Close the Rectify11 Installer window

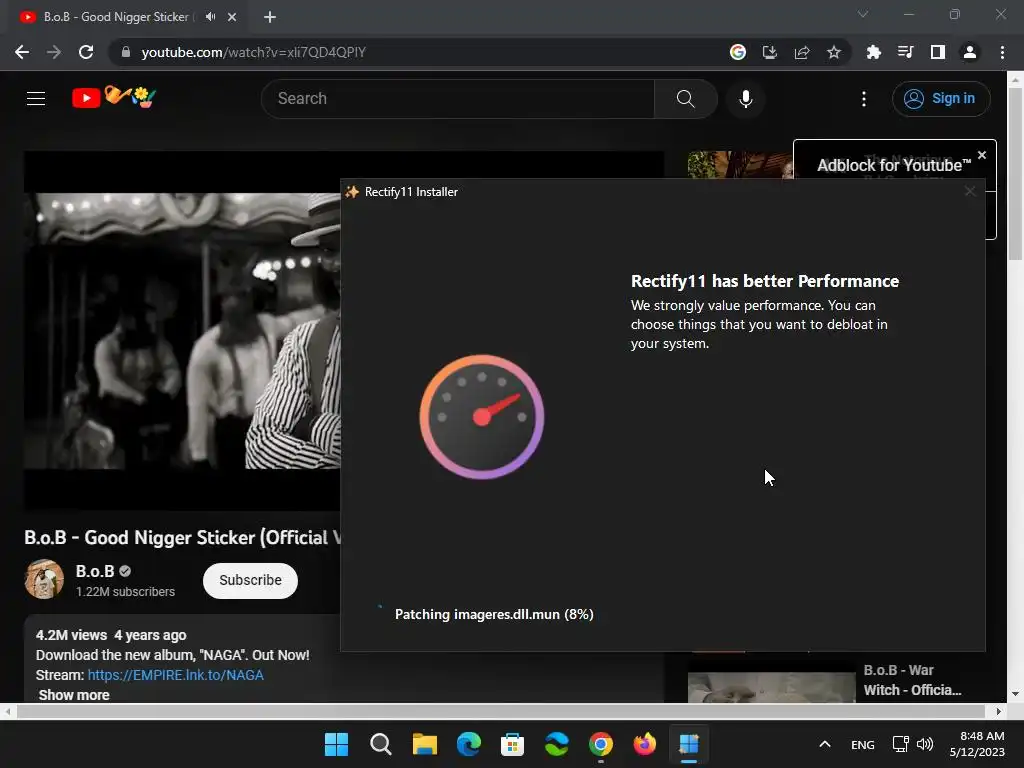[970, 191]
